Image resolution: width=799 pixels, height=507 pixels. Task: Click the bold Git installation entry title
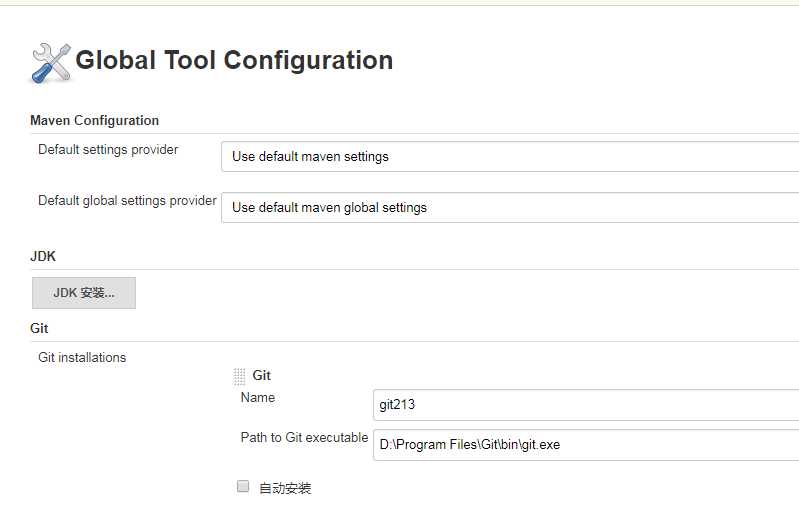[261, 375]
